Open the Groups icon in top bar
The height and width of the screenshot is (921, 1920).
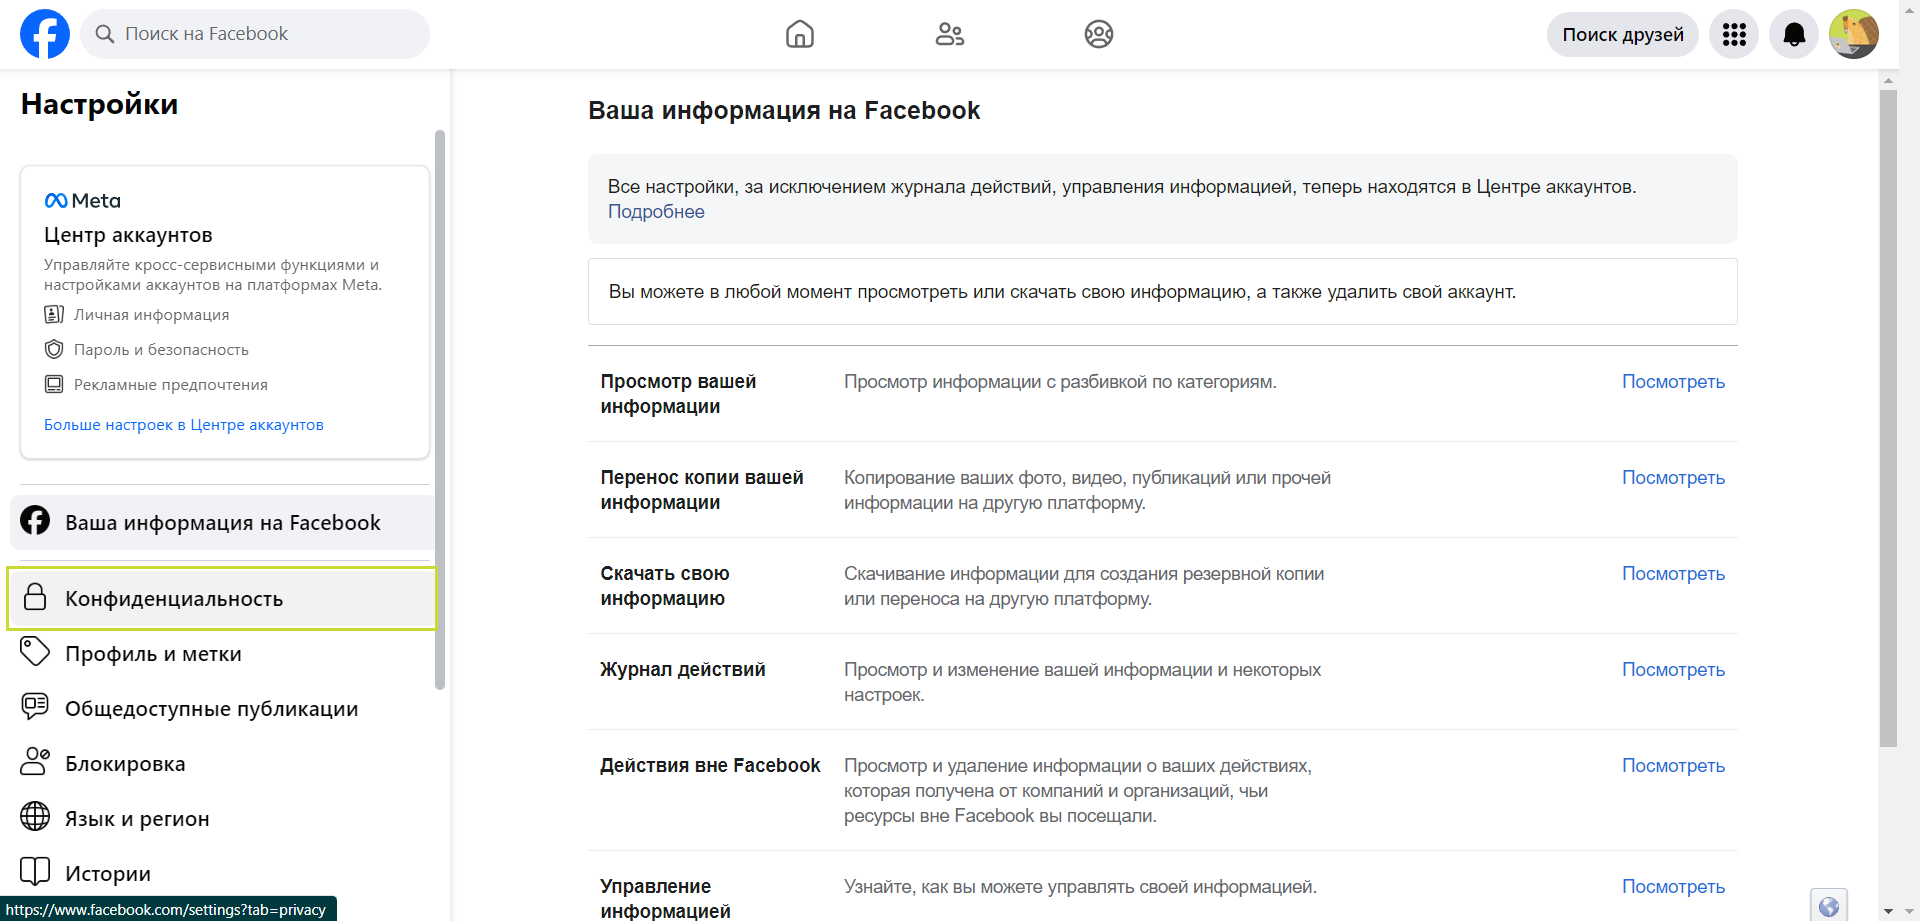point(1098,34)
